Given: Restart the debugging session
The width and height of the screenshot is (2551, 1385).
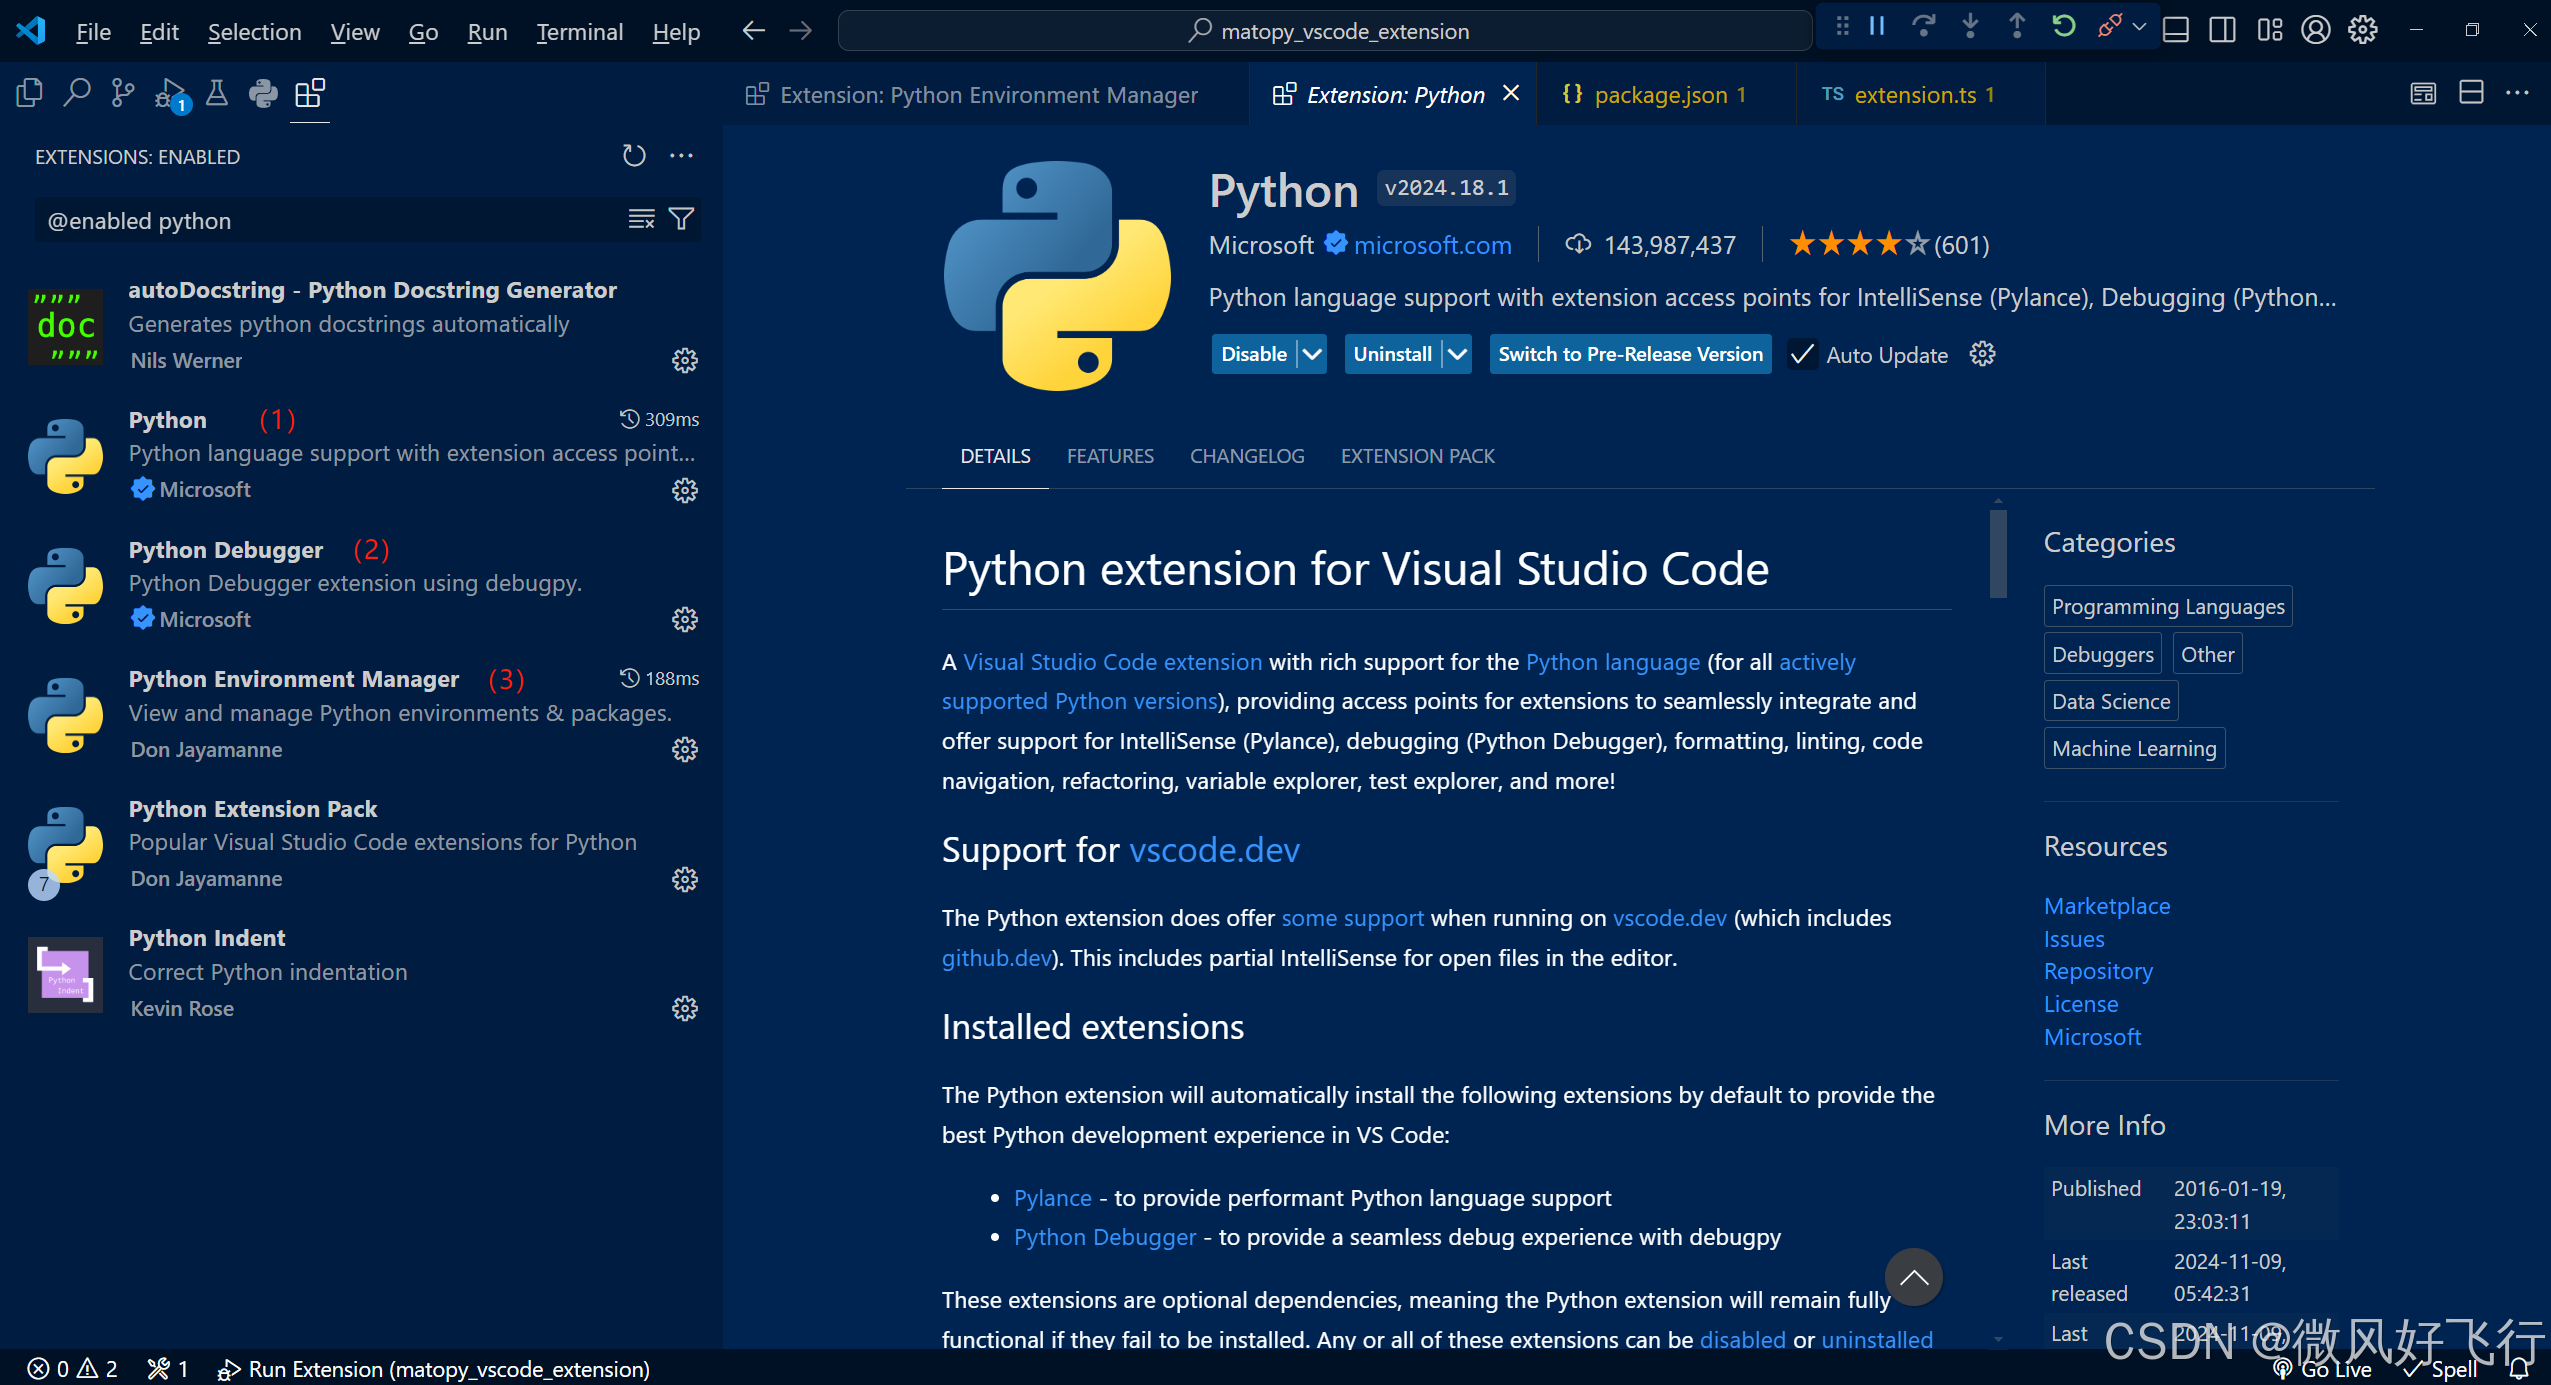Looking at the screenshot, I should pyautogui.click(x=2063, y=28).
